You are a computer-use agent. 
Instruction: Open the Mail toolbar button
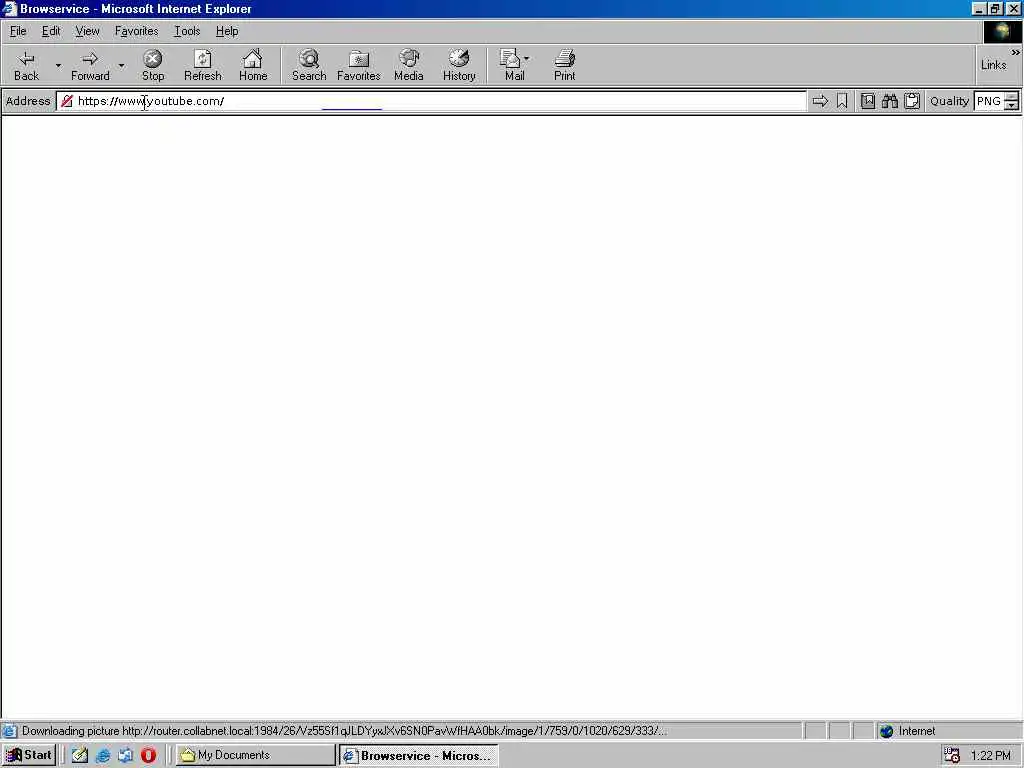click(515, 65)
